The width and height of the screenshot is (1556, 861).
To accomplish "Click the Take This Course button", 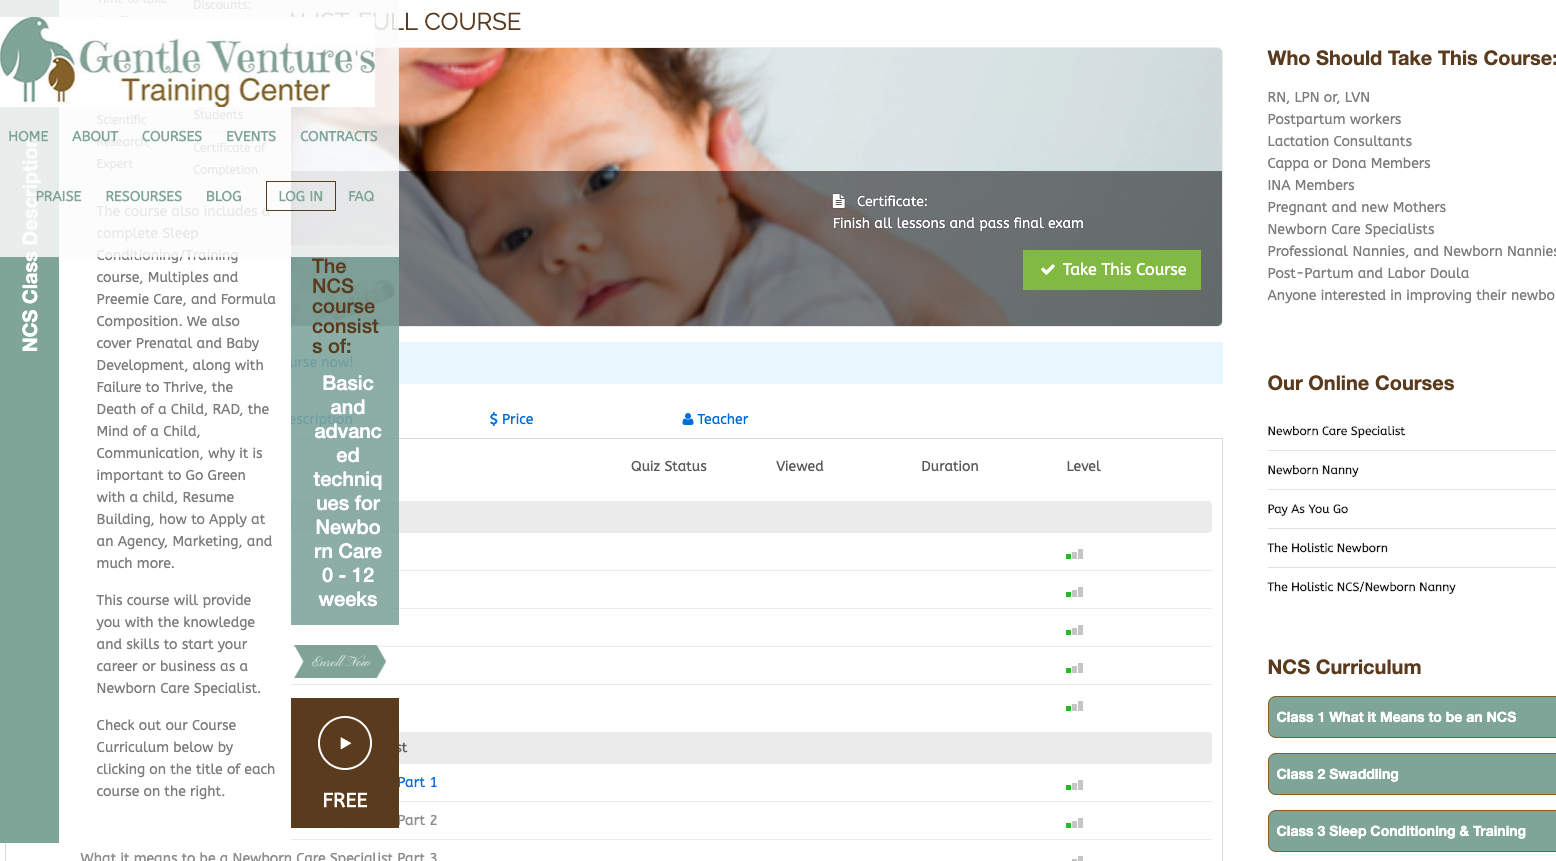I will click(1111, 270).
